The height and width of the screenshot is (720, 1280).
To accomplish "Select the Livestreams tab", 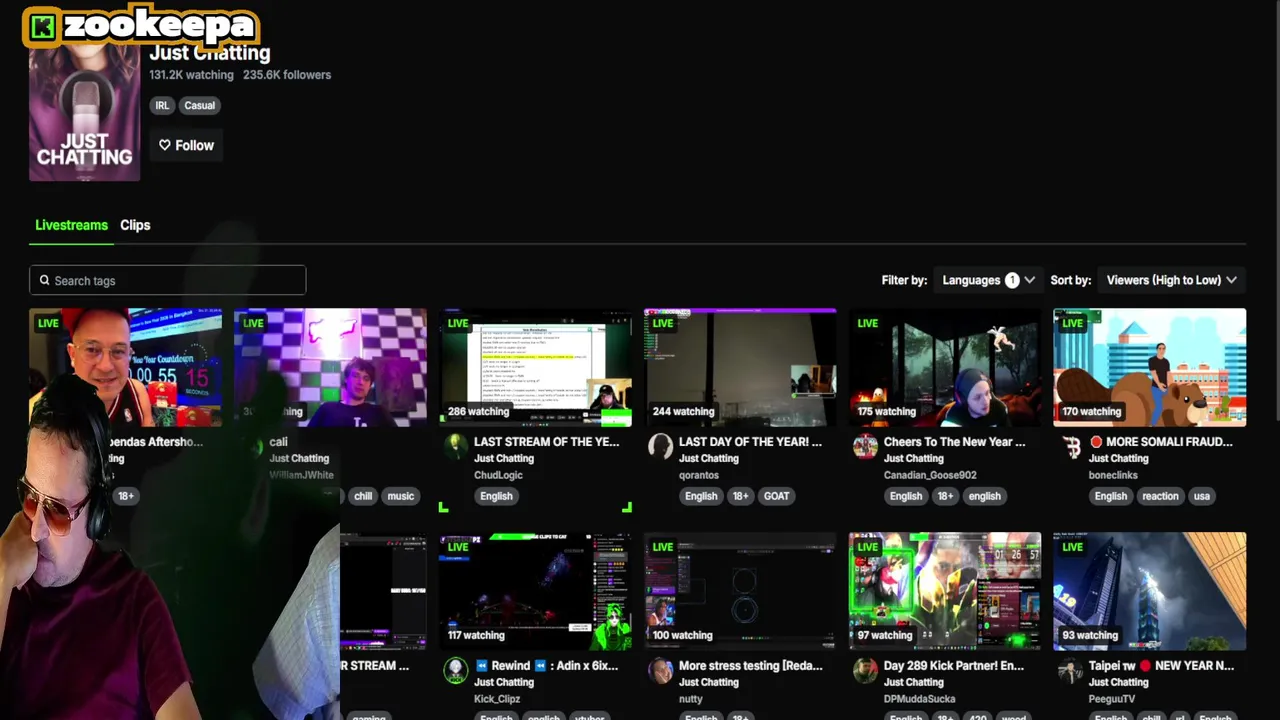I will tap(71, 225).
